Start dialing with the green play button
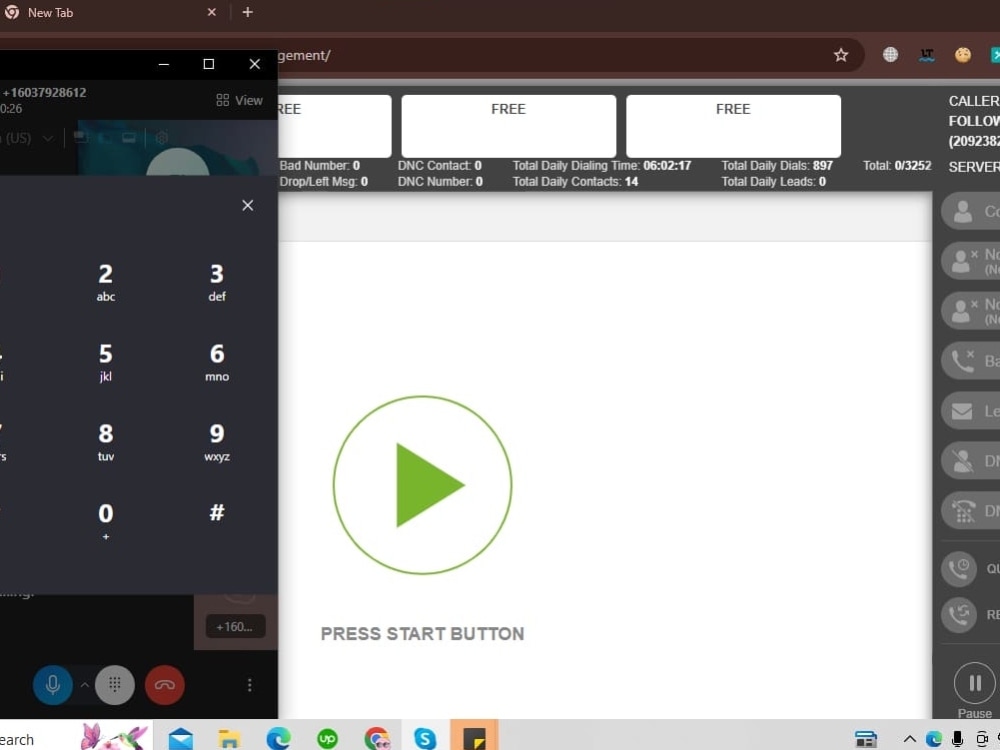 coord(422,485)
